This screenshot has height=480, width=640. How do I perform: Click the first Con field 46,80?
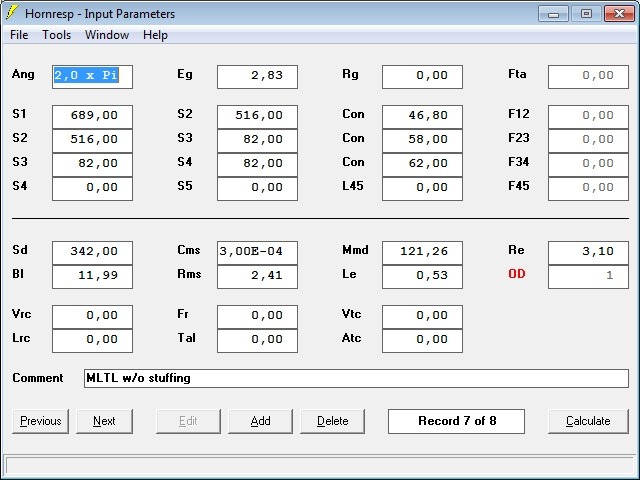[422, 117]
